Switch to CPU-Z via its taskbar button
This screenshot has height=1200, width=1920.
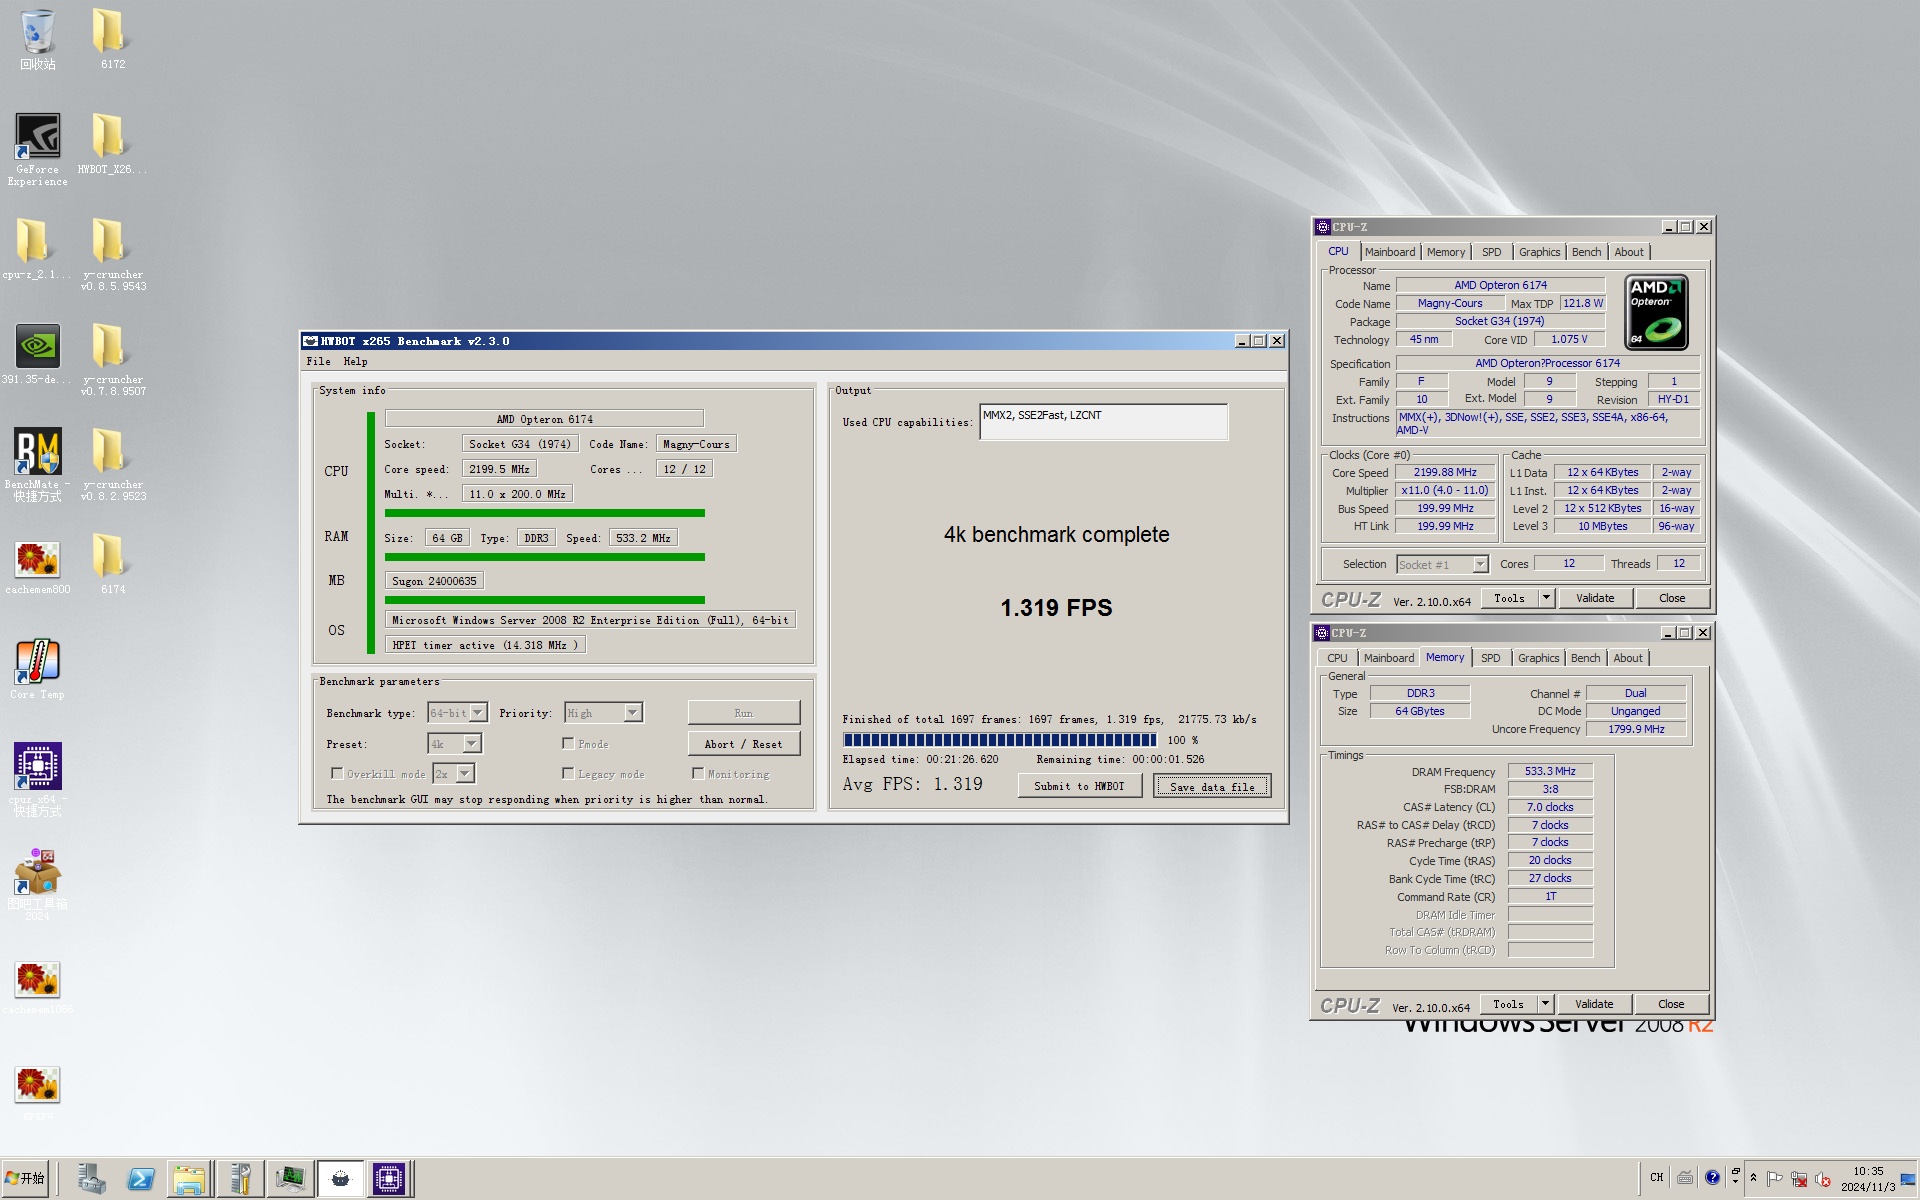389,1179
